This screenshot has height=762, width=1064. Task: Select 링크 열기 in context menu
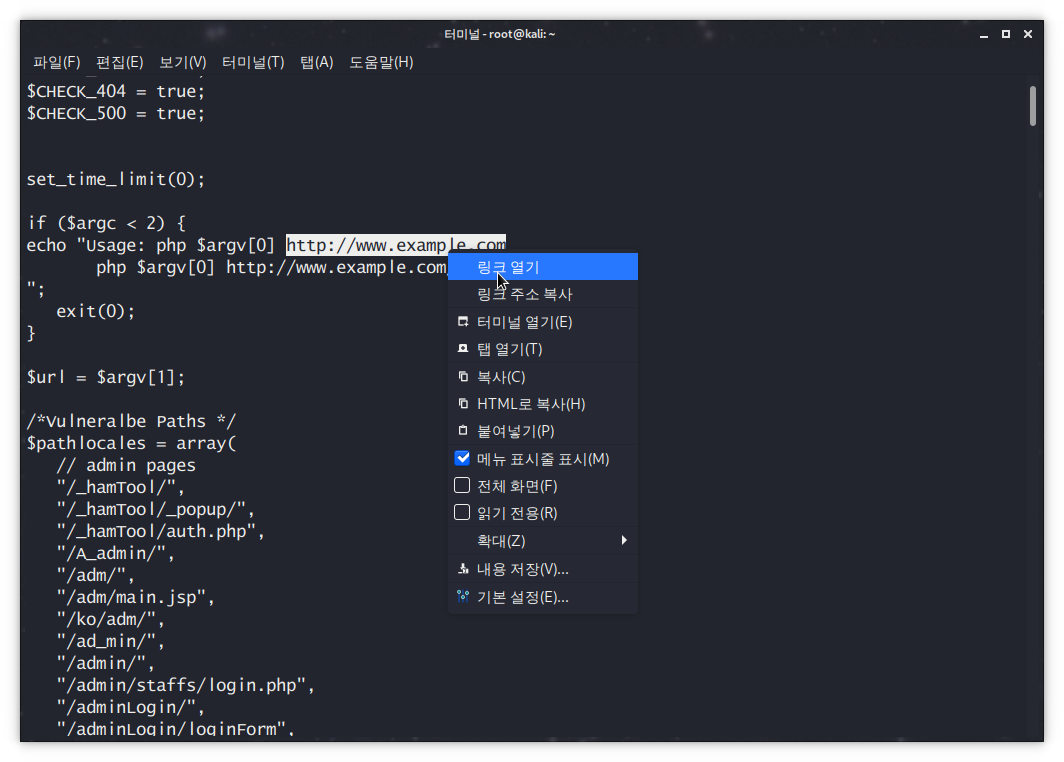[x=543, y=267]
